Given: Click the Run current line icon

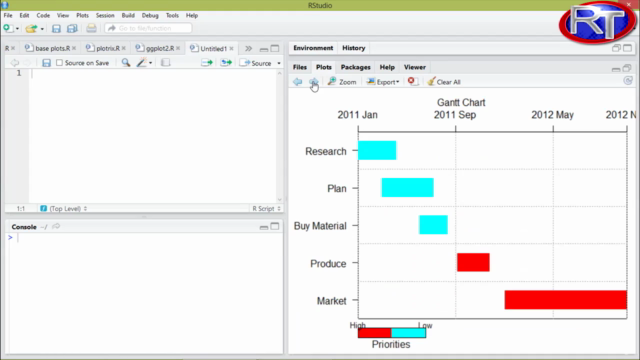Looking at the screenshot, I should (x=207, y=62).
